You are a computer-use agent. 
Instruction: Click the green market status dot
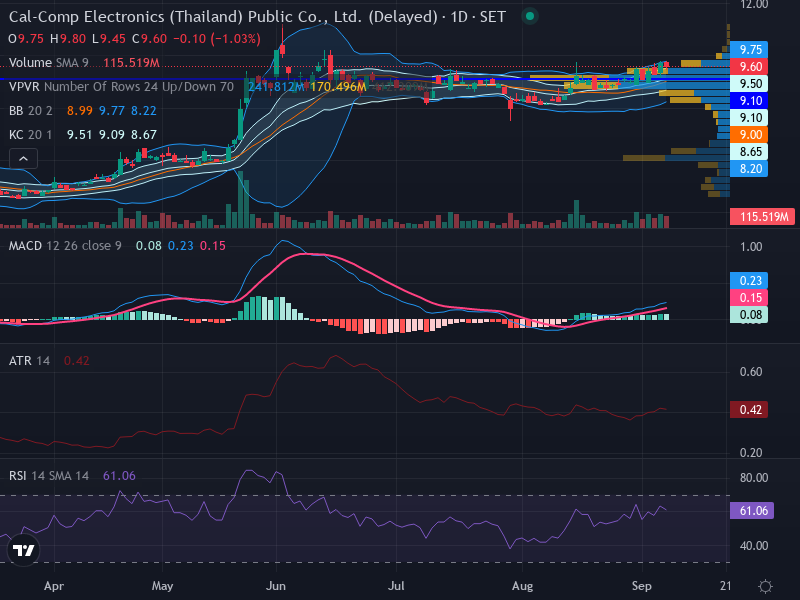(x=530, y=16)
